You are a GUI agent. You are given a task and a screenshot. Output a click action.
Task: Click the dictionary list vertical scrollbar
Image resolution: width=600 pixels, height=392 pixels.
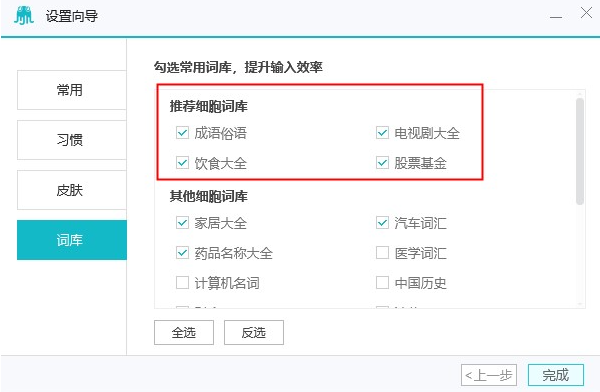point(580,152)
